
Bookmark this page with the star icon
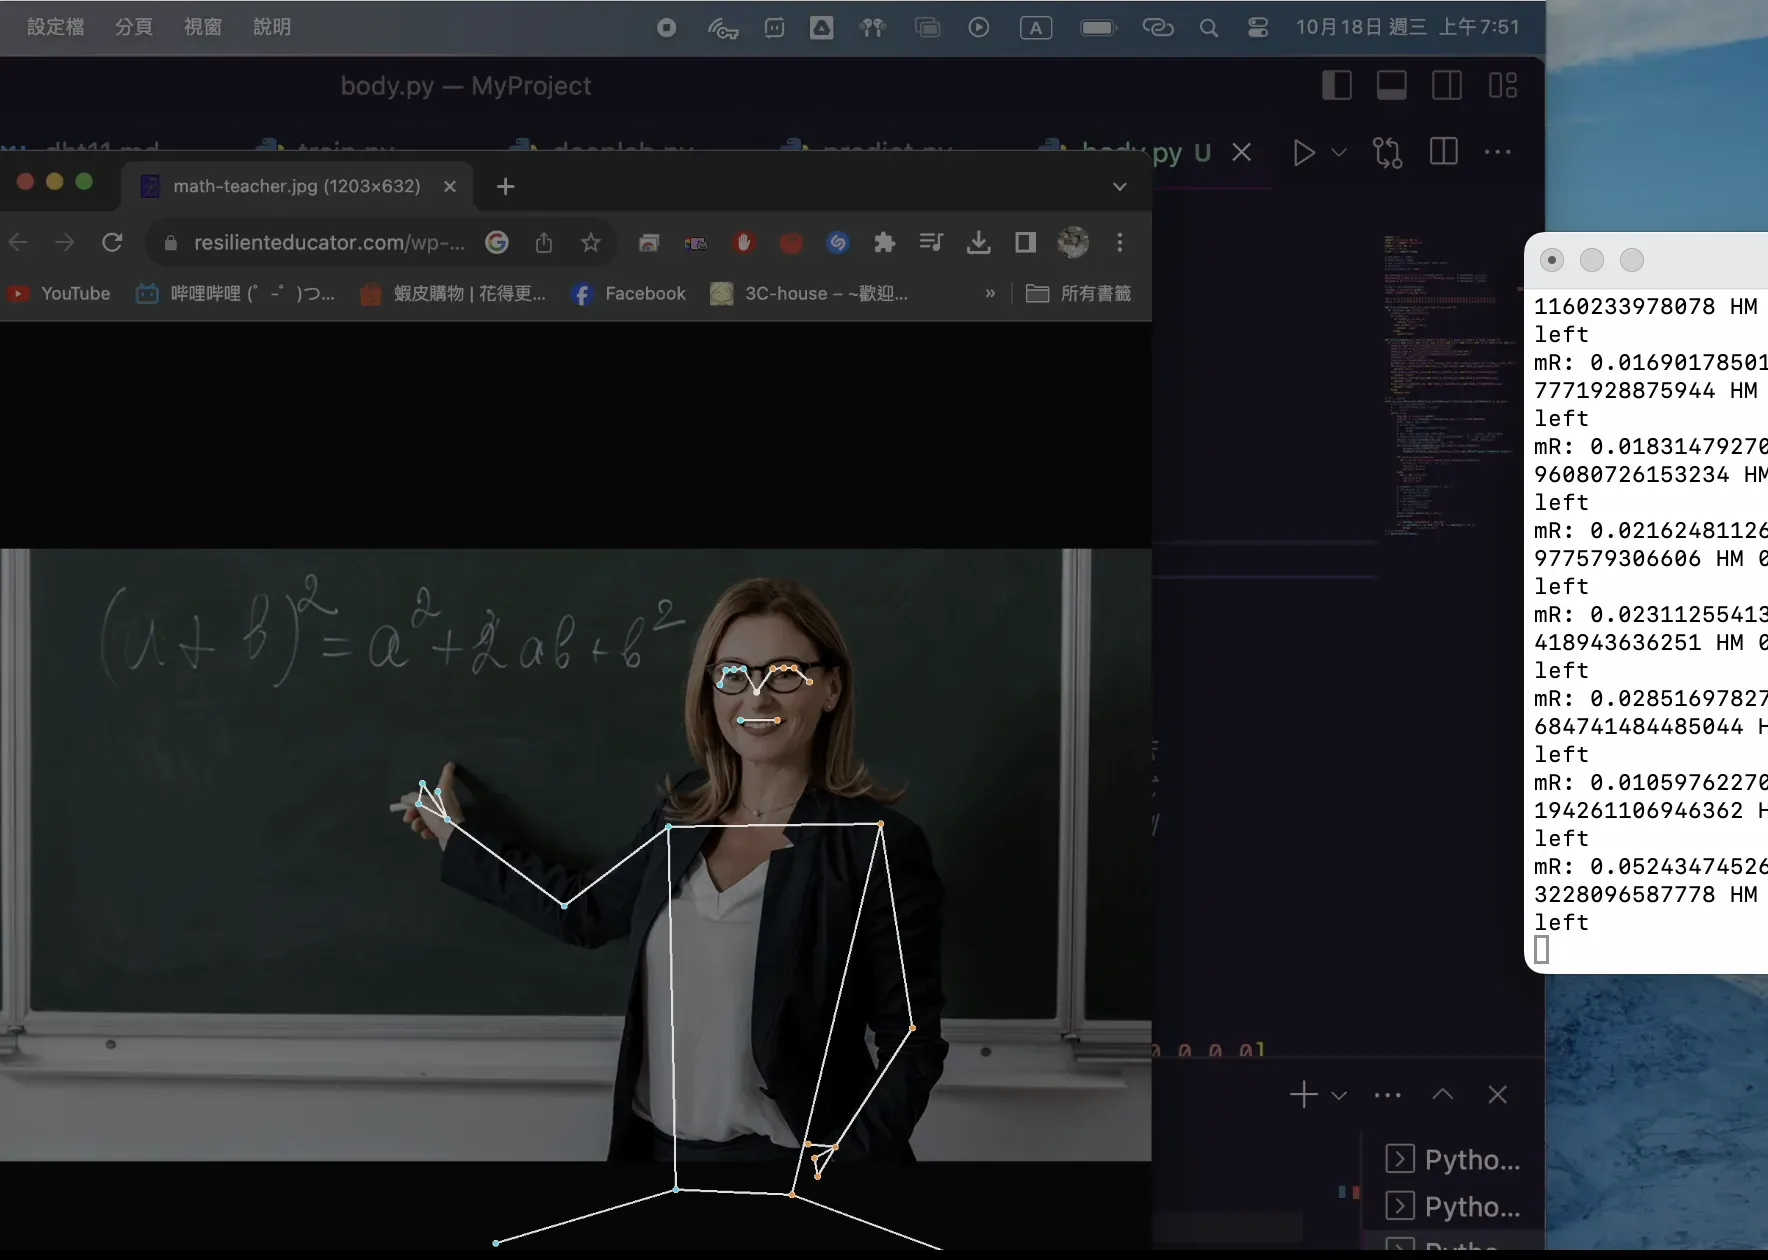tap(591, 242)
